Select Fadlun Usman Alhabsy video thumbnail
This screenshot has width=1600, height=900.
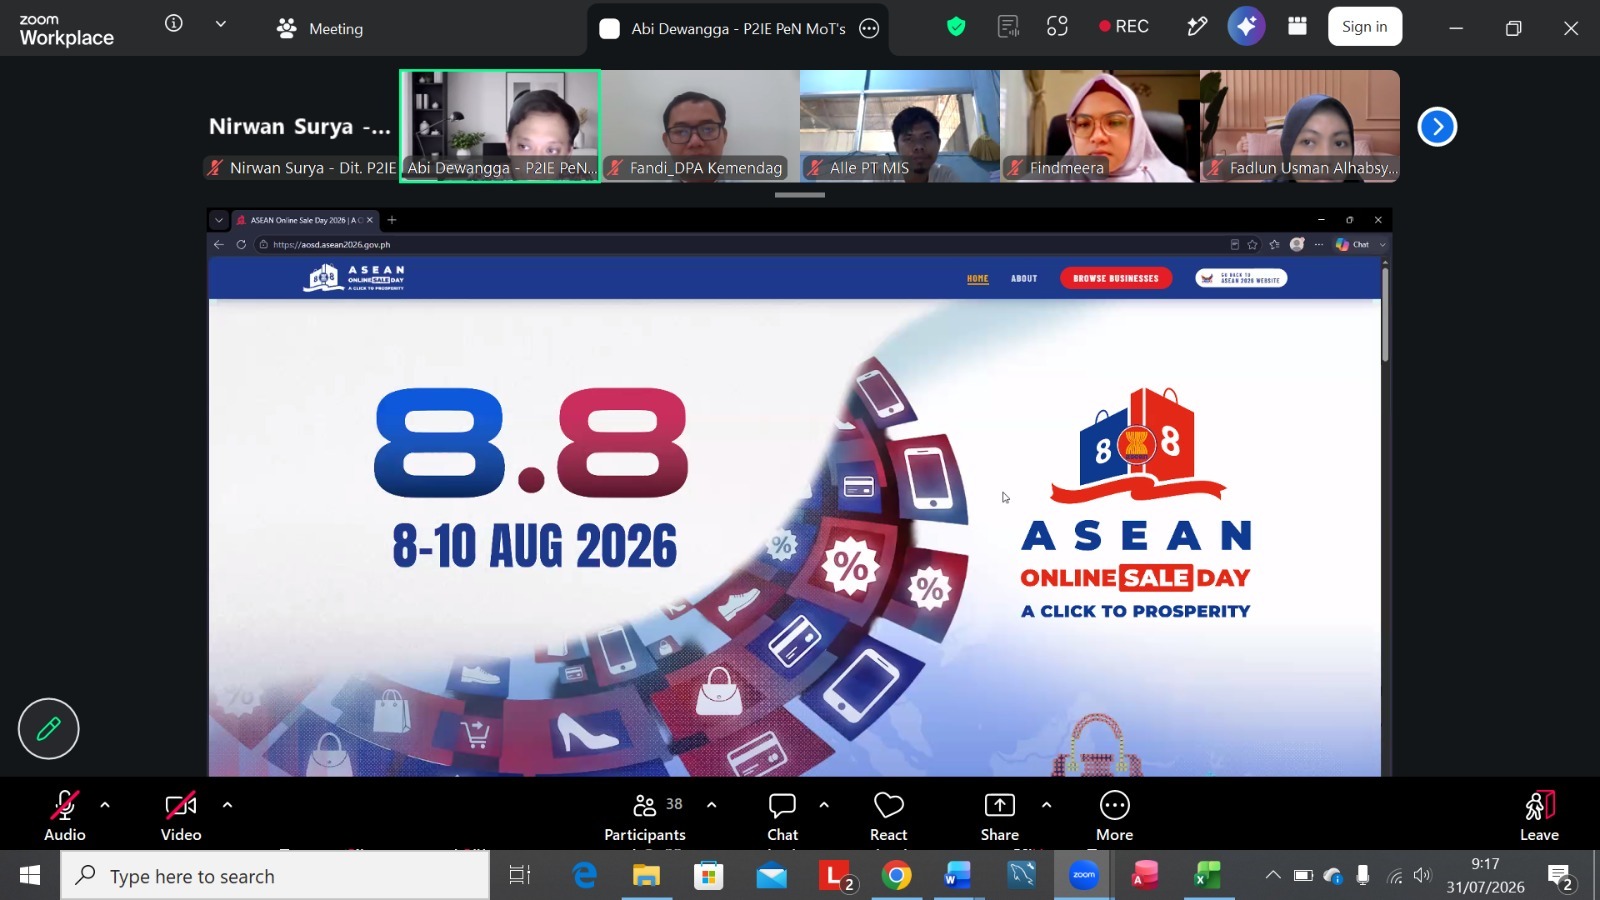pos(1300,126)
